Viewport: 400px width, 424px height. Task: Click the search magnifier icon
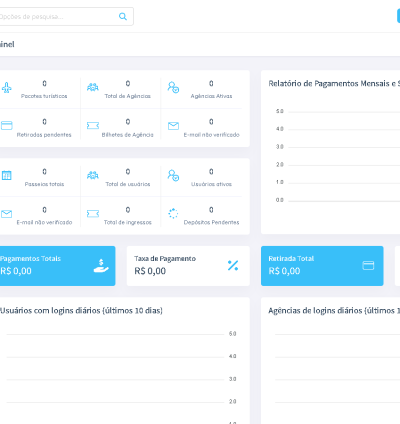[x=123, y=16]
